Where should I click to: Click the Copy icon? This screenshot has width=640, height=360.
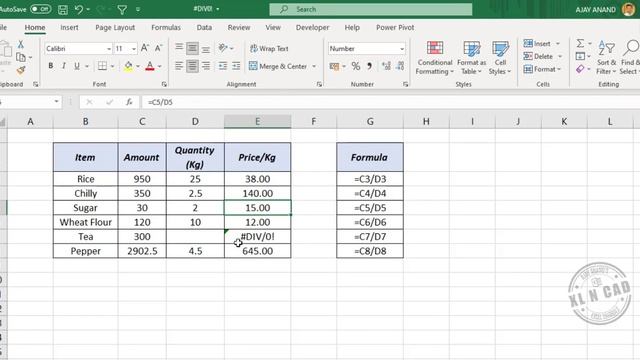point(20,57)
